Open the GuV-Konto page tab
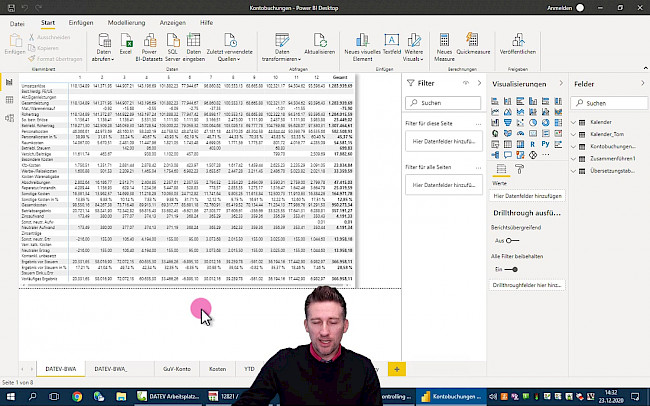Image resolution: width=650 pixels, height=406 pixels. (176, 369)
